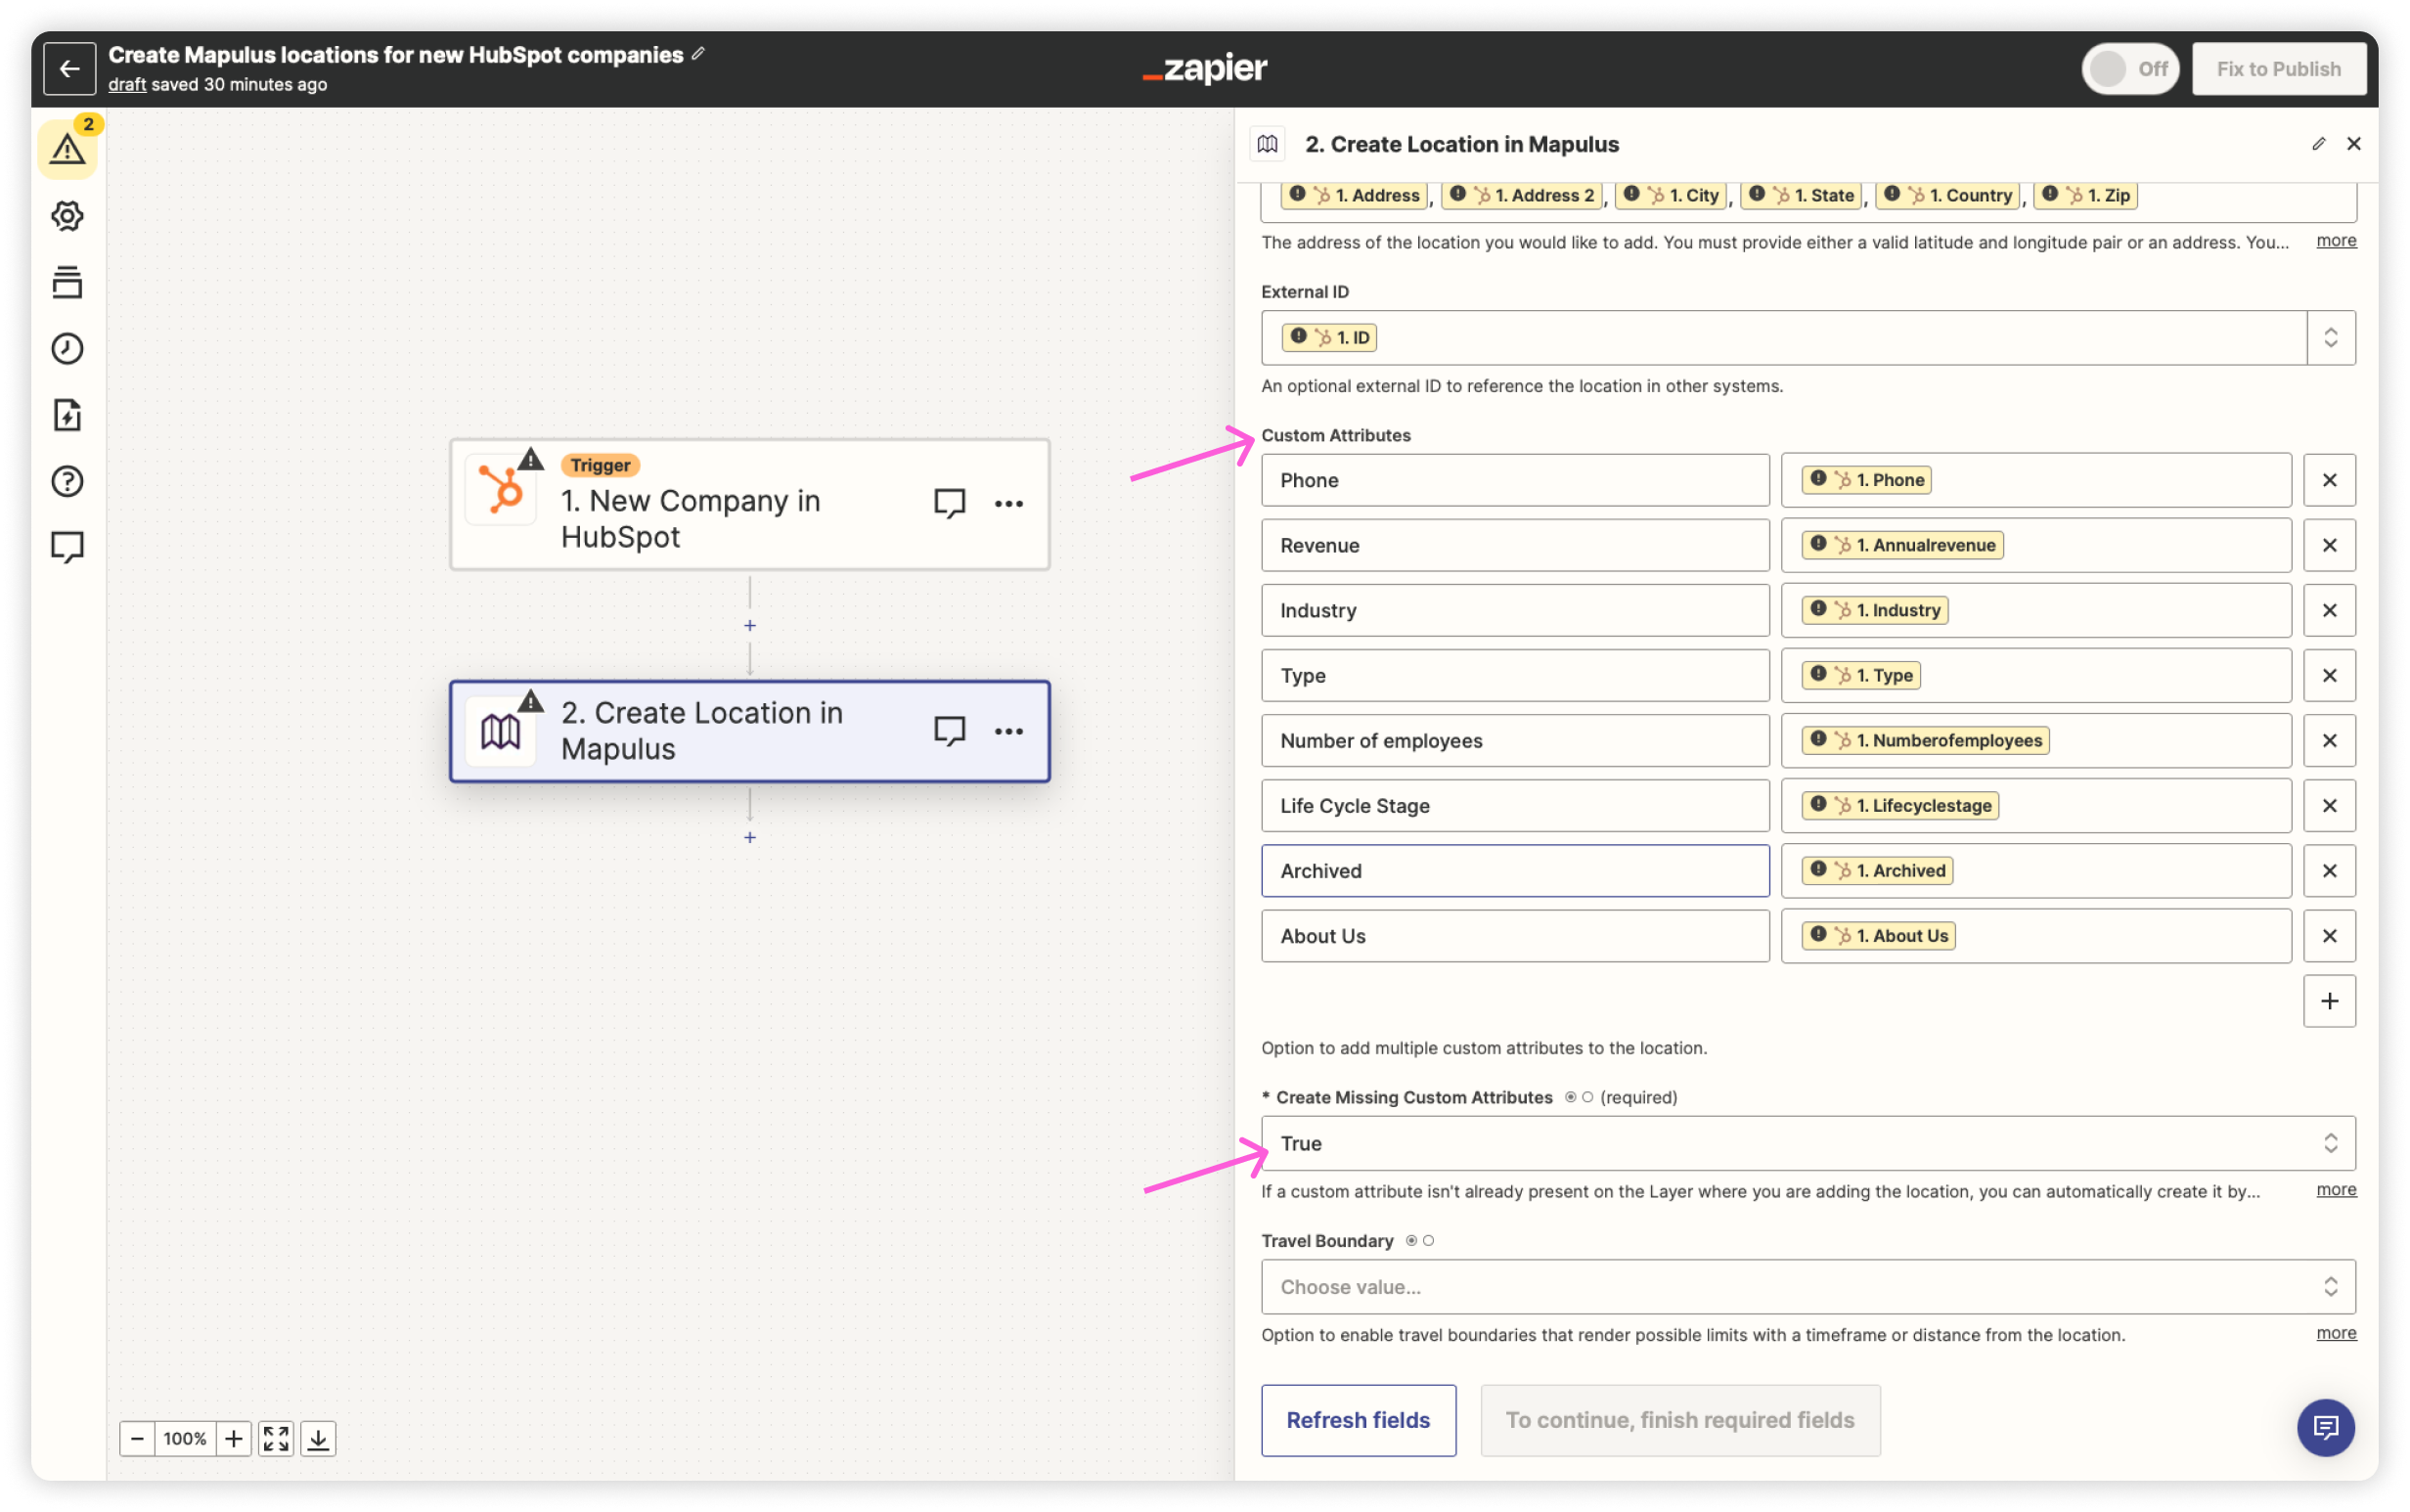
Task: Select the Create Location in Mapulus step
Action: [750, 731]
